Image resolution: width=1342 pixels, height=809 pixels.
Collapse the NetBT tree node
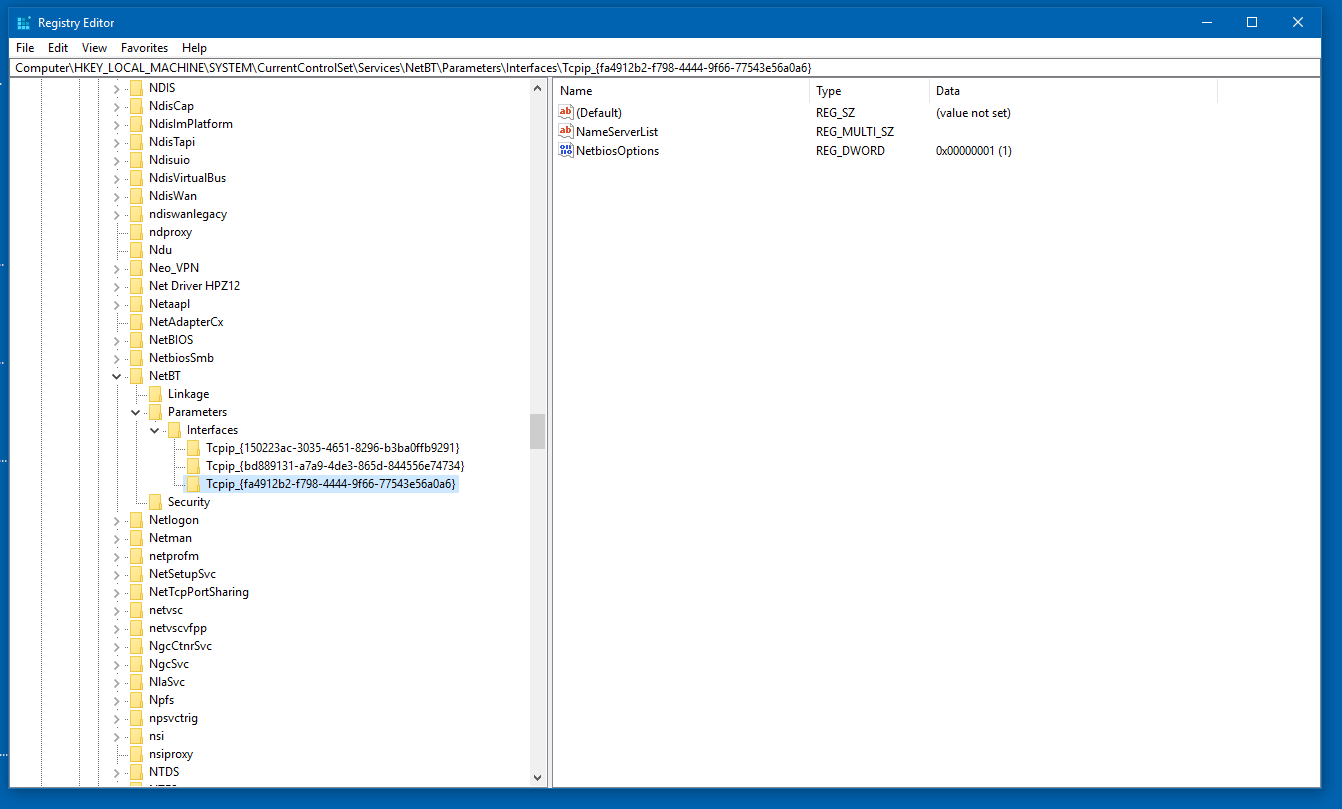117,376
